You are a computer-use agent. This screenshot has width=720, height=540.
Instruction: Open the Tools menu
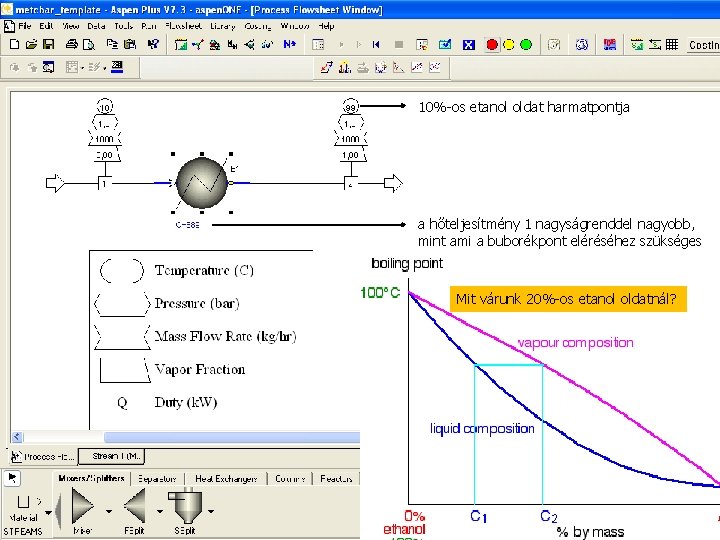pyautogui.click(x=124, y=26)
